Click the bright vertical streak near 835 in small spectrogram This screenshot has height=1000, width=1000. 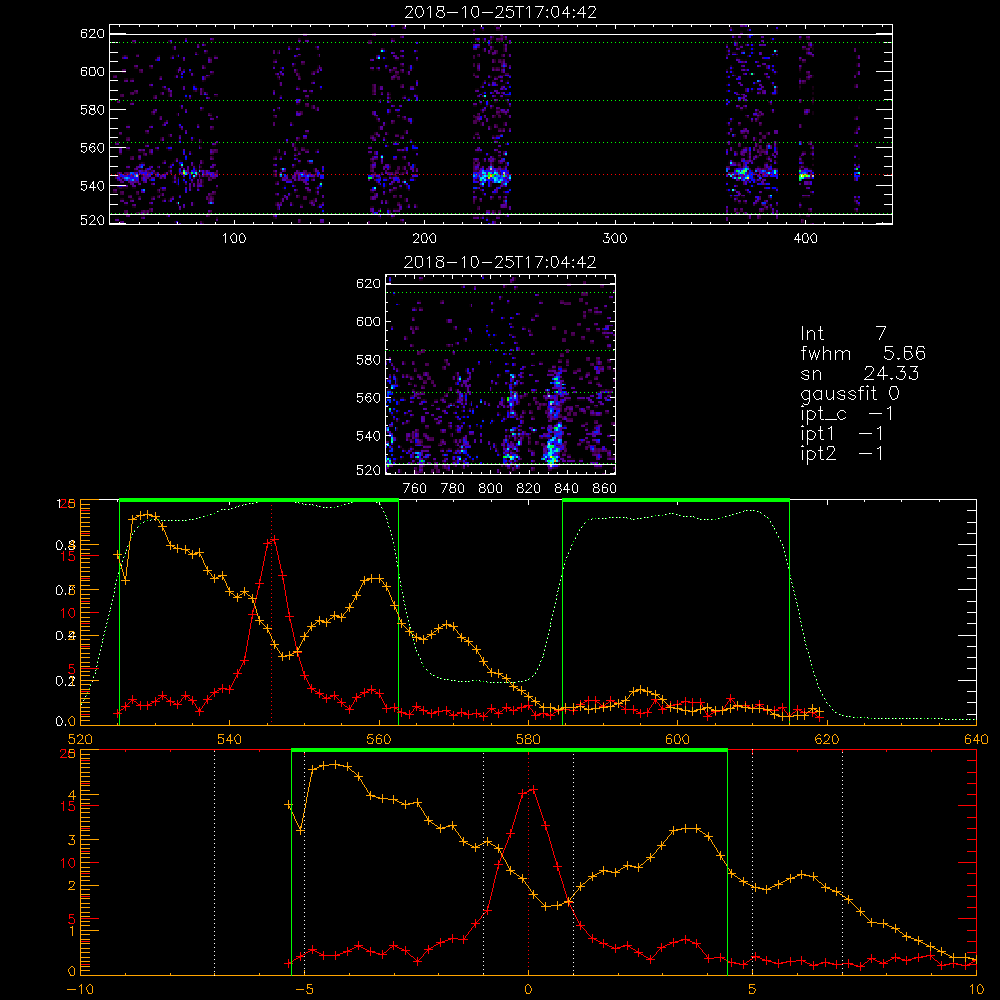click(554, 418)
